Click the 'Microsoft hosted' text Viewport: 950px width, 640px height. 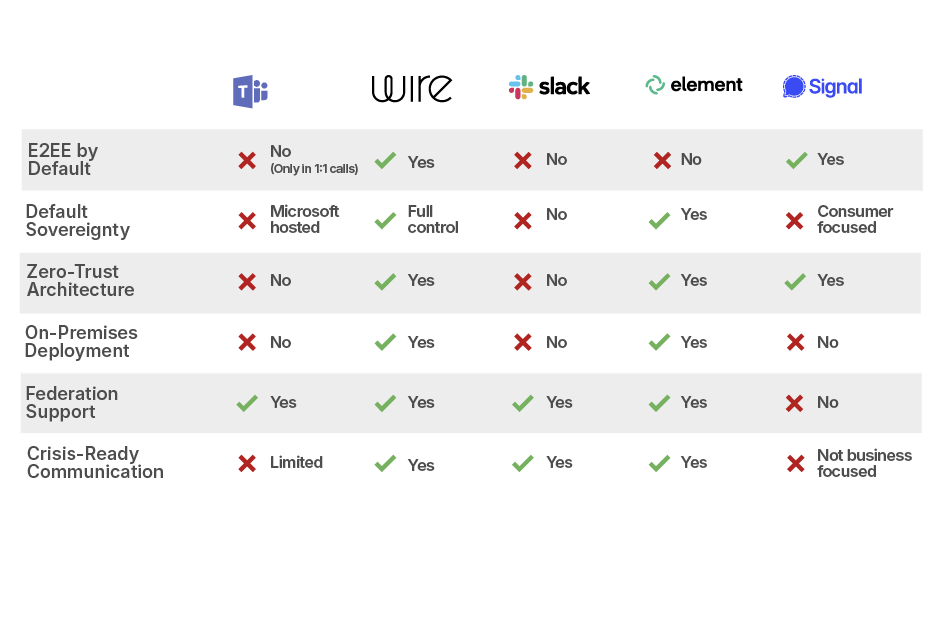[x=304, y=219]
